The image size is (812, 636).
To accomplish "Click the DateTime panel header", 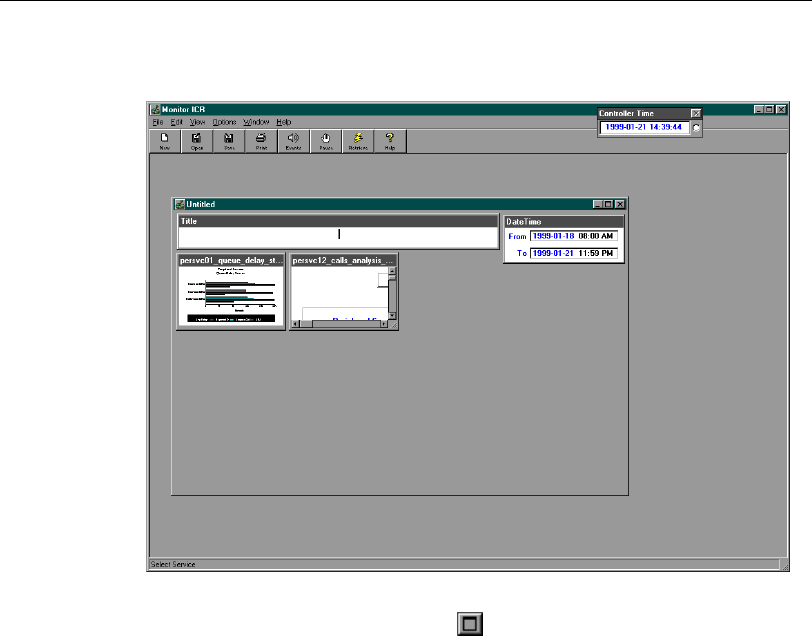I will click(x=563, y=222).
